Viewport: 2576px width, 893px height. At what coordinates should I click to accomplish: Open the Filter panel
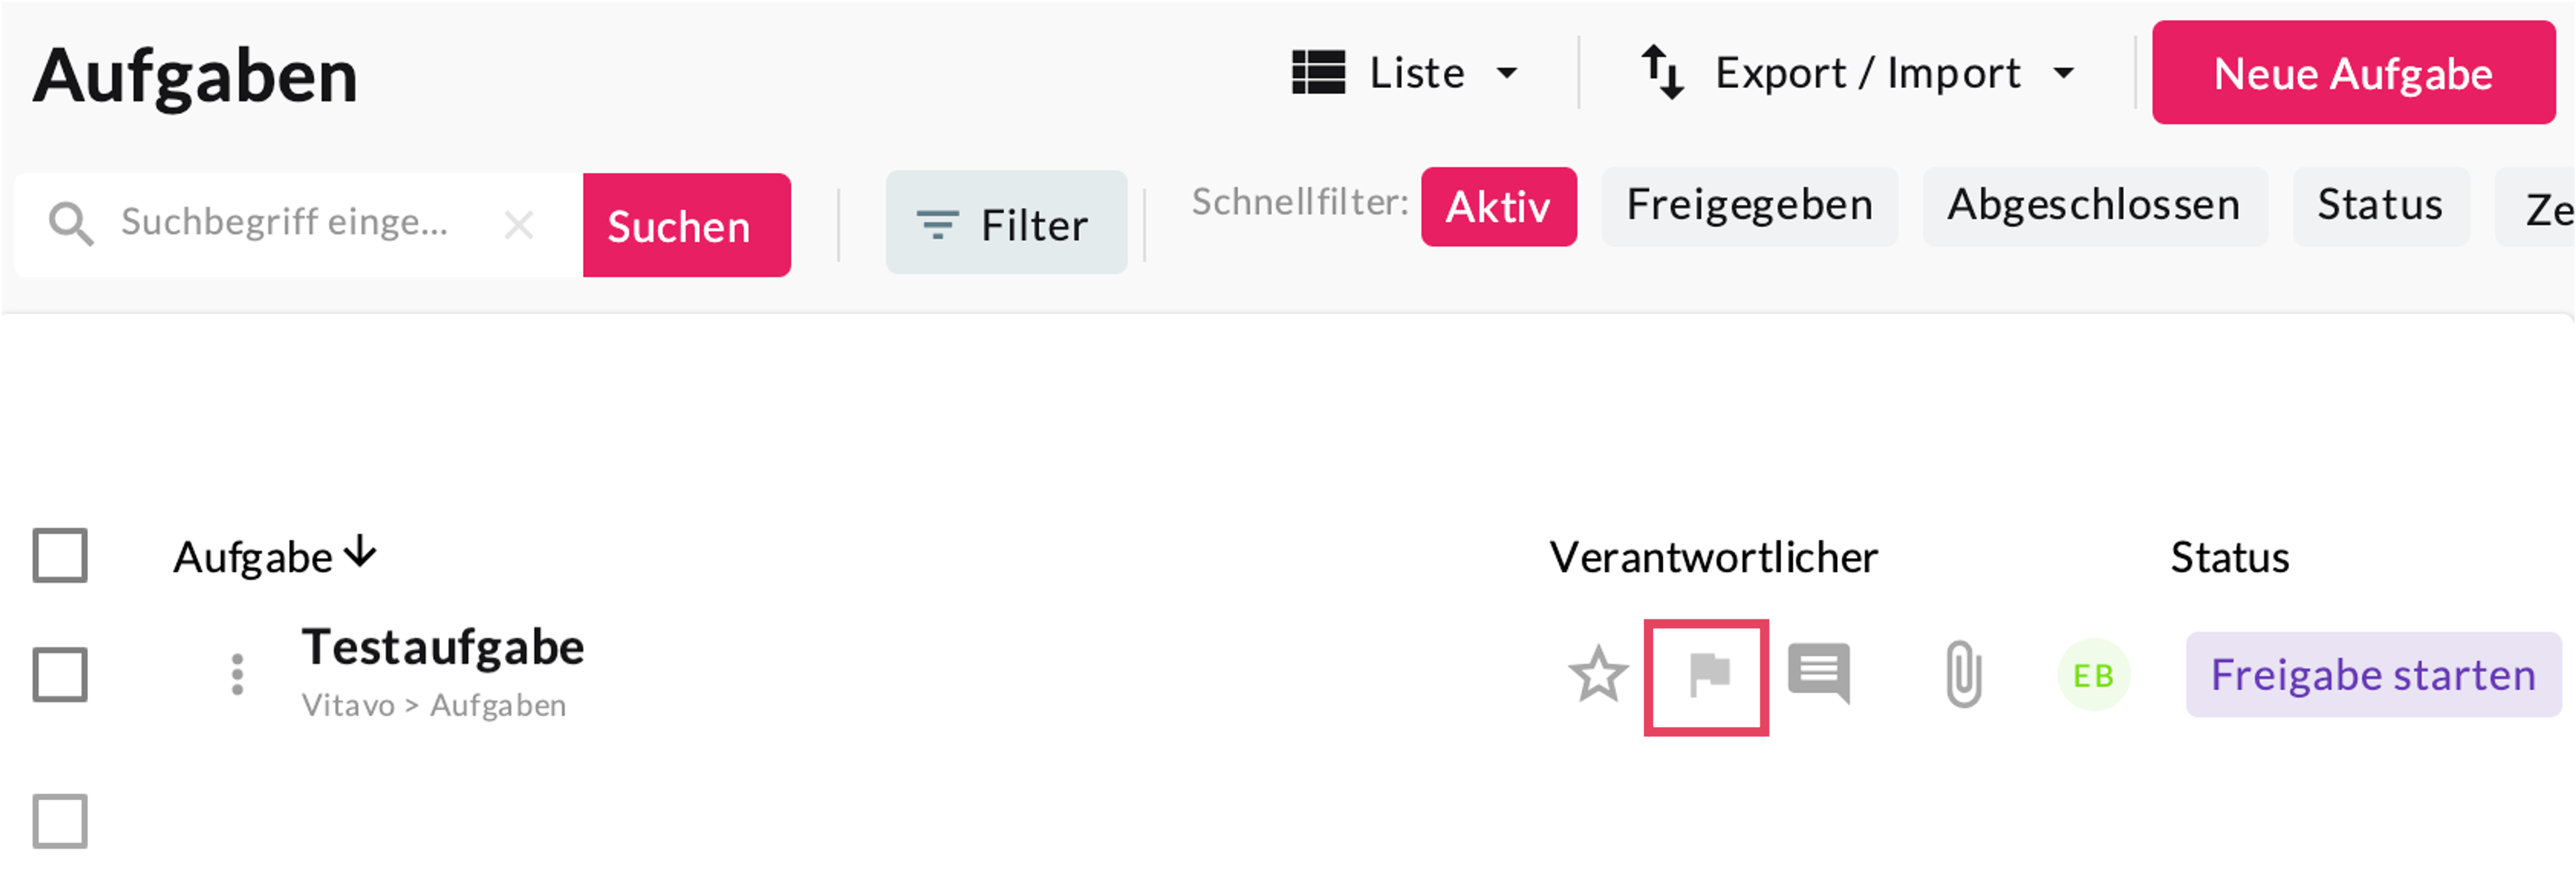coord(1006,223)
